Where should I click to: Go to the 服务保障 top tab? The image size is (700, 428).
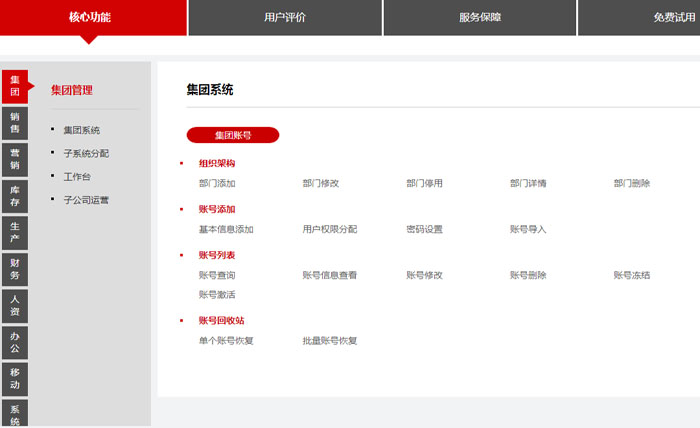[x=479, y=17]
